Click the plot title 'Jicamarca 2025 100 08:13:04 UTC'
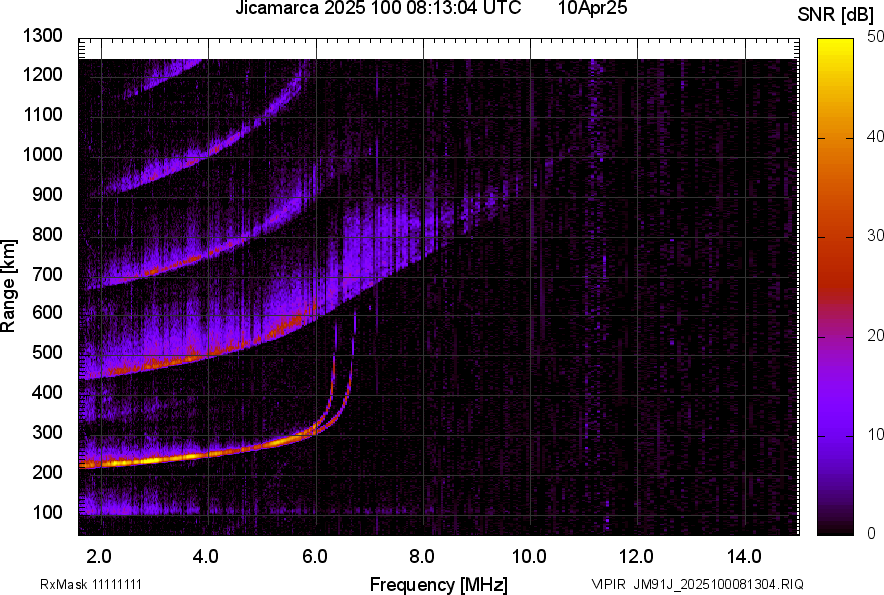The image size is (884, 595). point(378,8)
